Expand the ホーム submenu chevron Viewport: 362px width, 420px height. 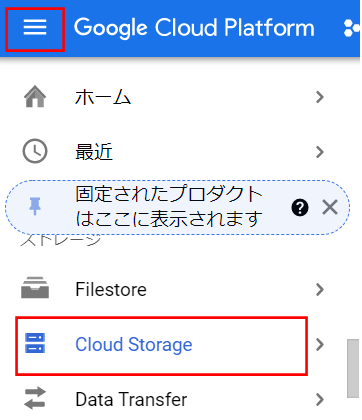click(x=320, y=97)
